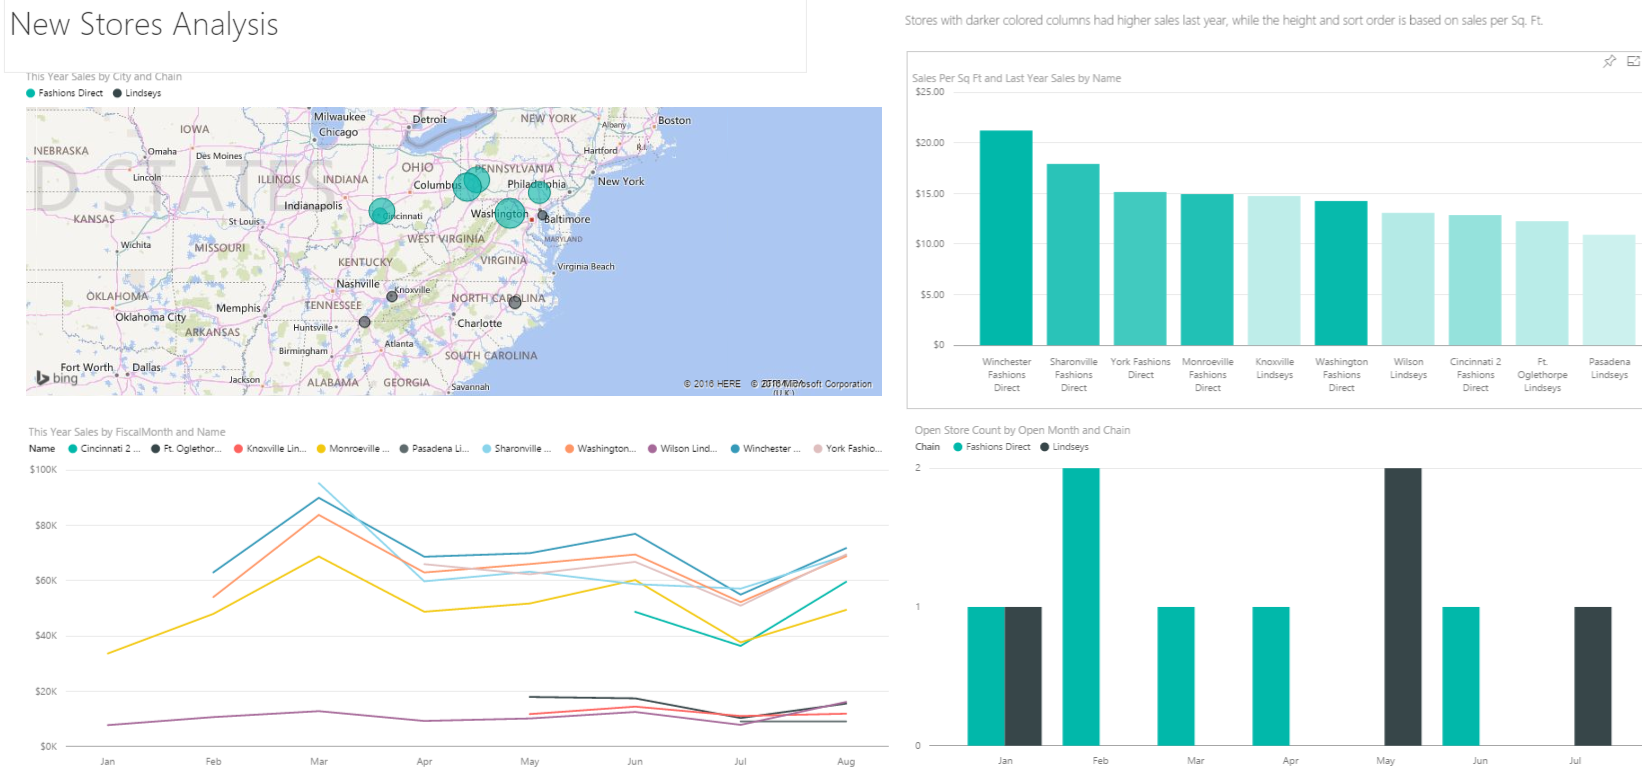Click Washington in line chart legend
This screenshot has height=768, width=1642.
click(601, 449)
